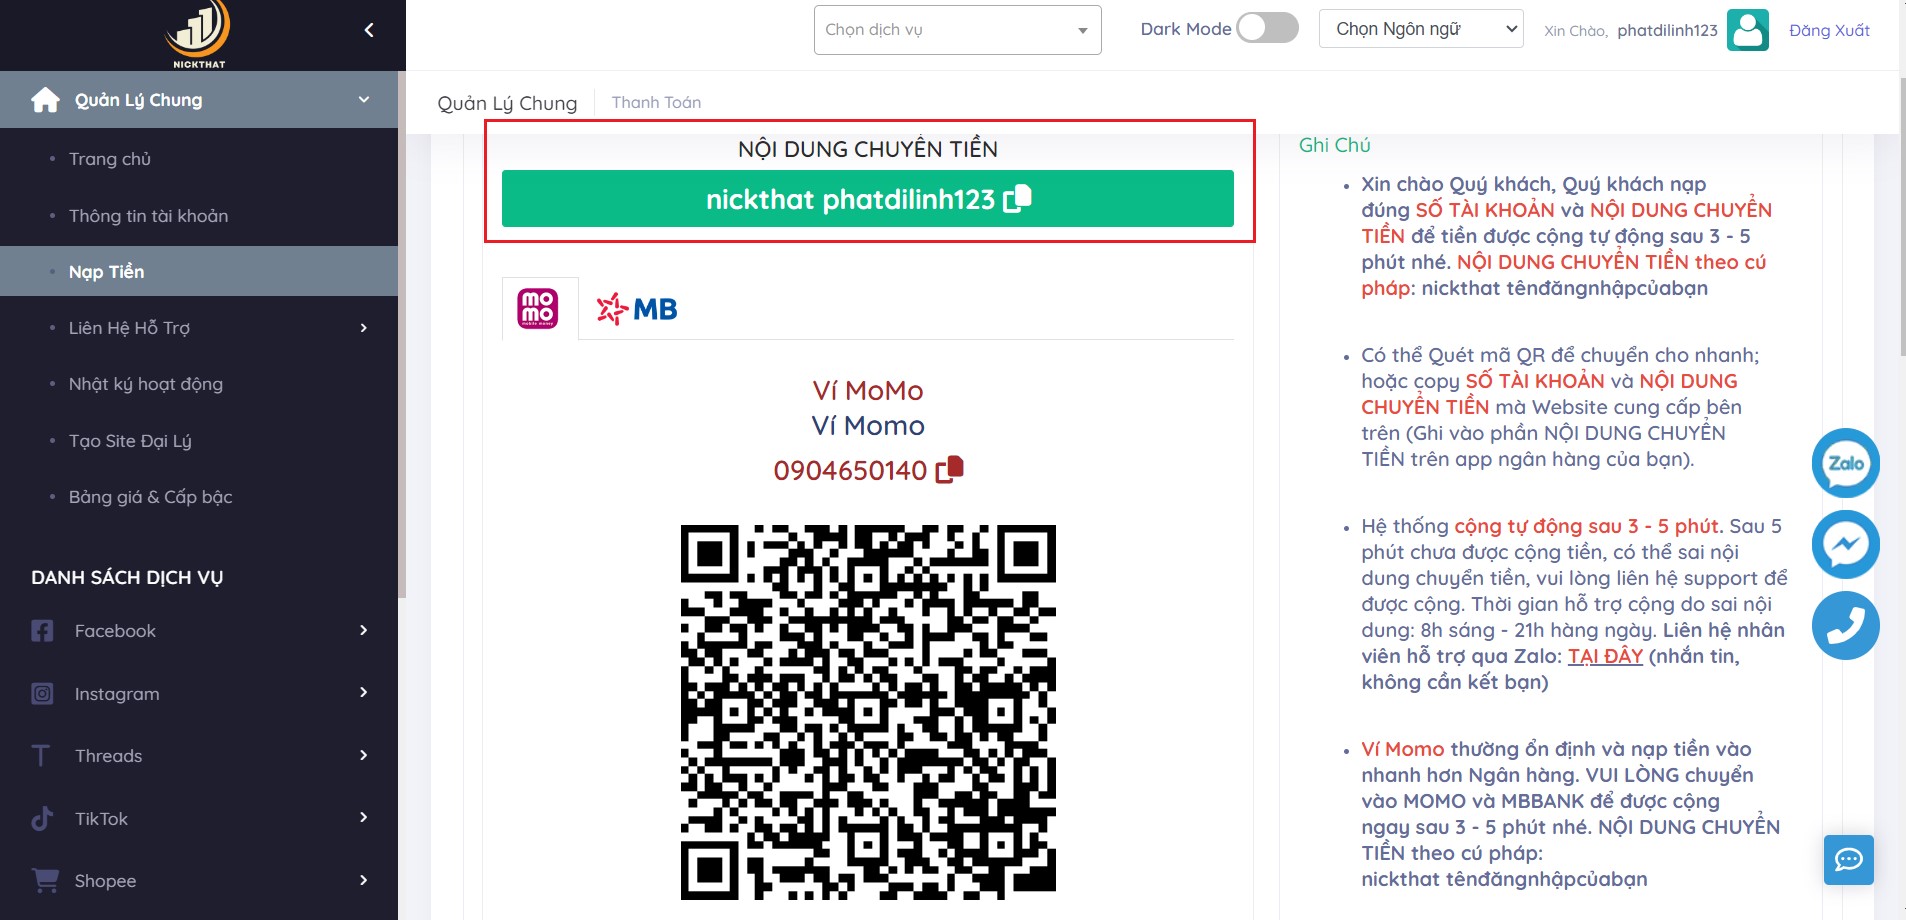The height and width of the screenshot is (920, 1906).
Task: Open the live chat bubble widget
Action: [x=1849, y=860]
